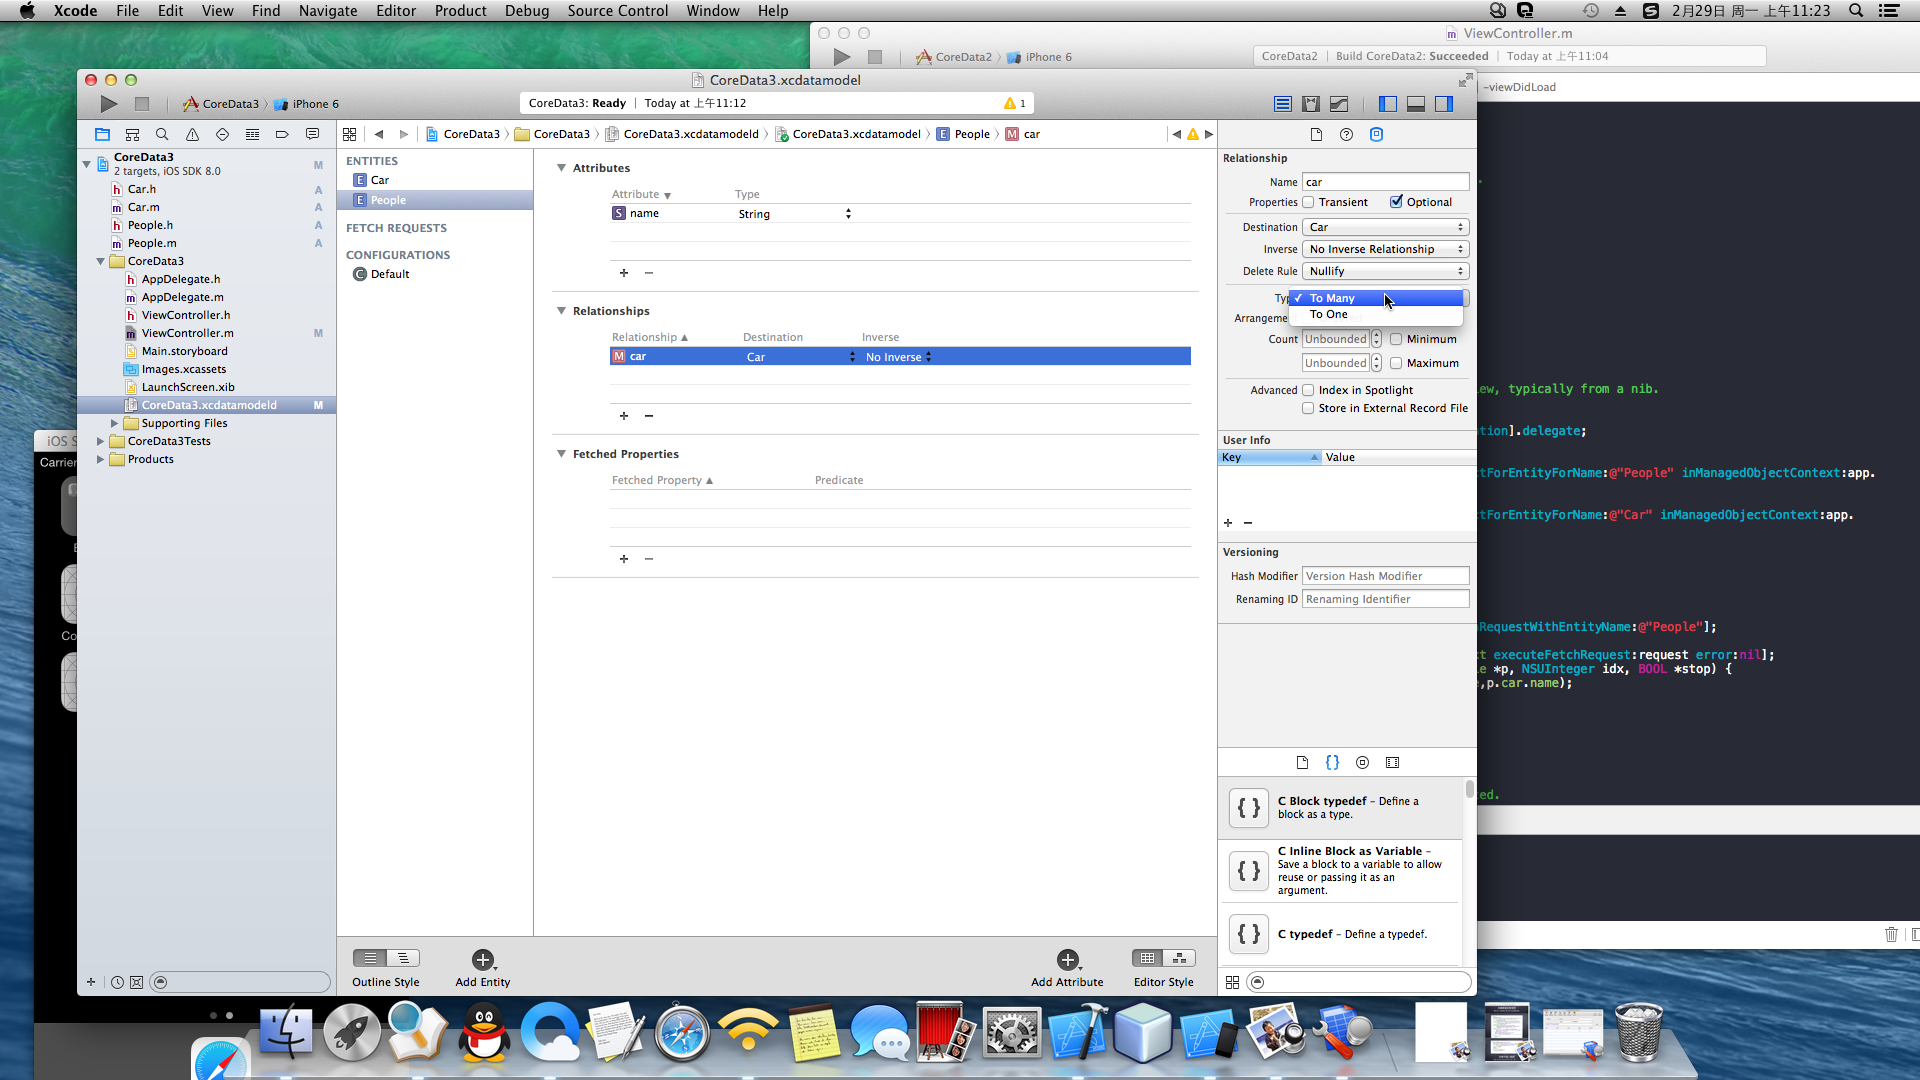Expand the Products group
The height and width of the screenshot is (1080, 1920).
click(x=100, y=459)
